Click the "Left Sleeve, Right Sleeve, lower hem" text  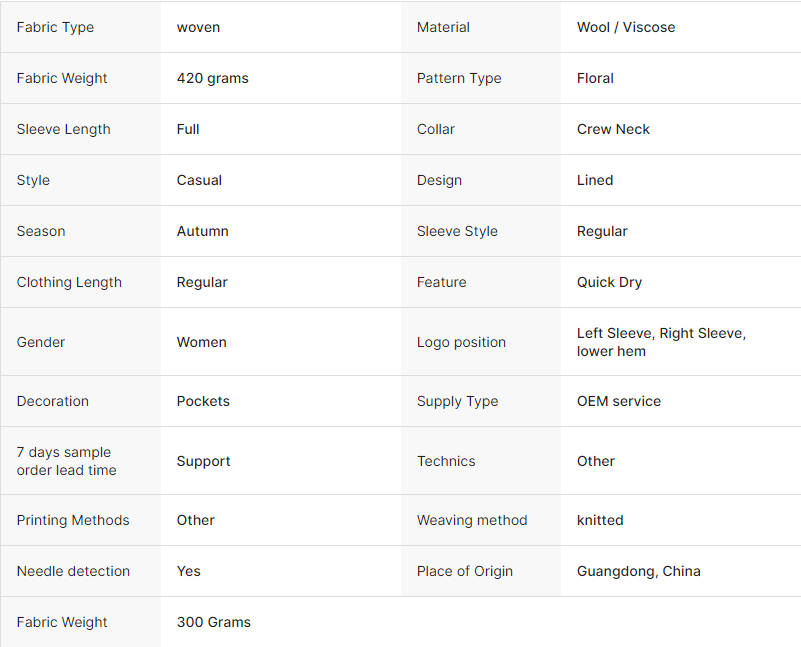click(x=661, y=342)
